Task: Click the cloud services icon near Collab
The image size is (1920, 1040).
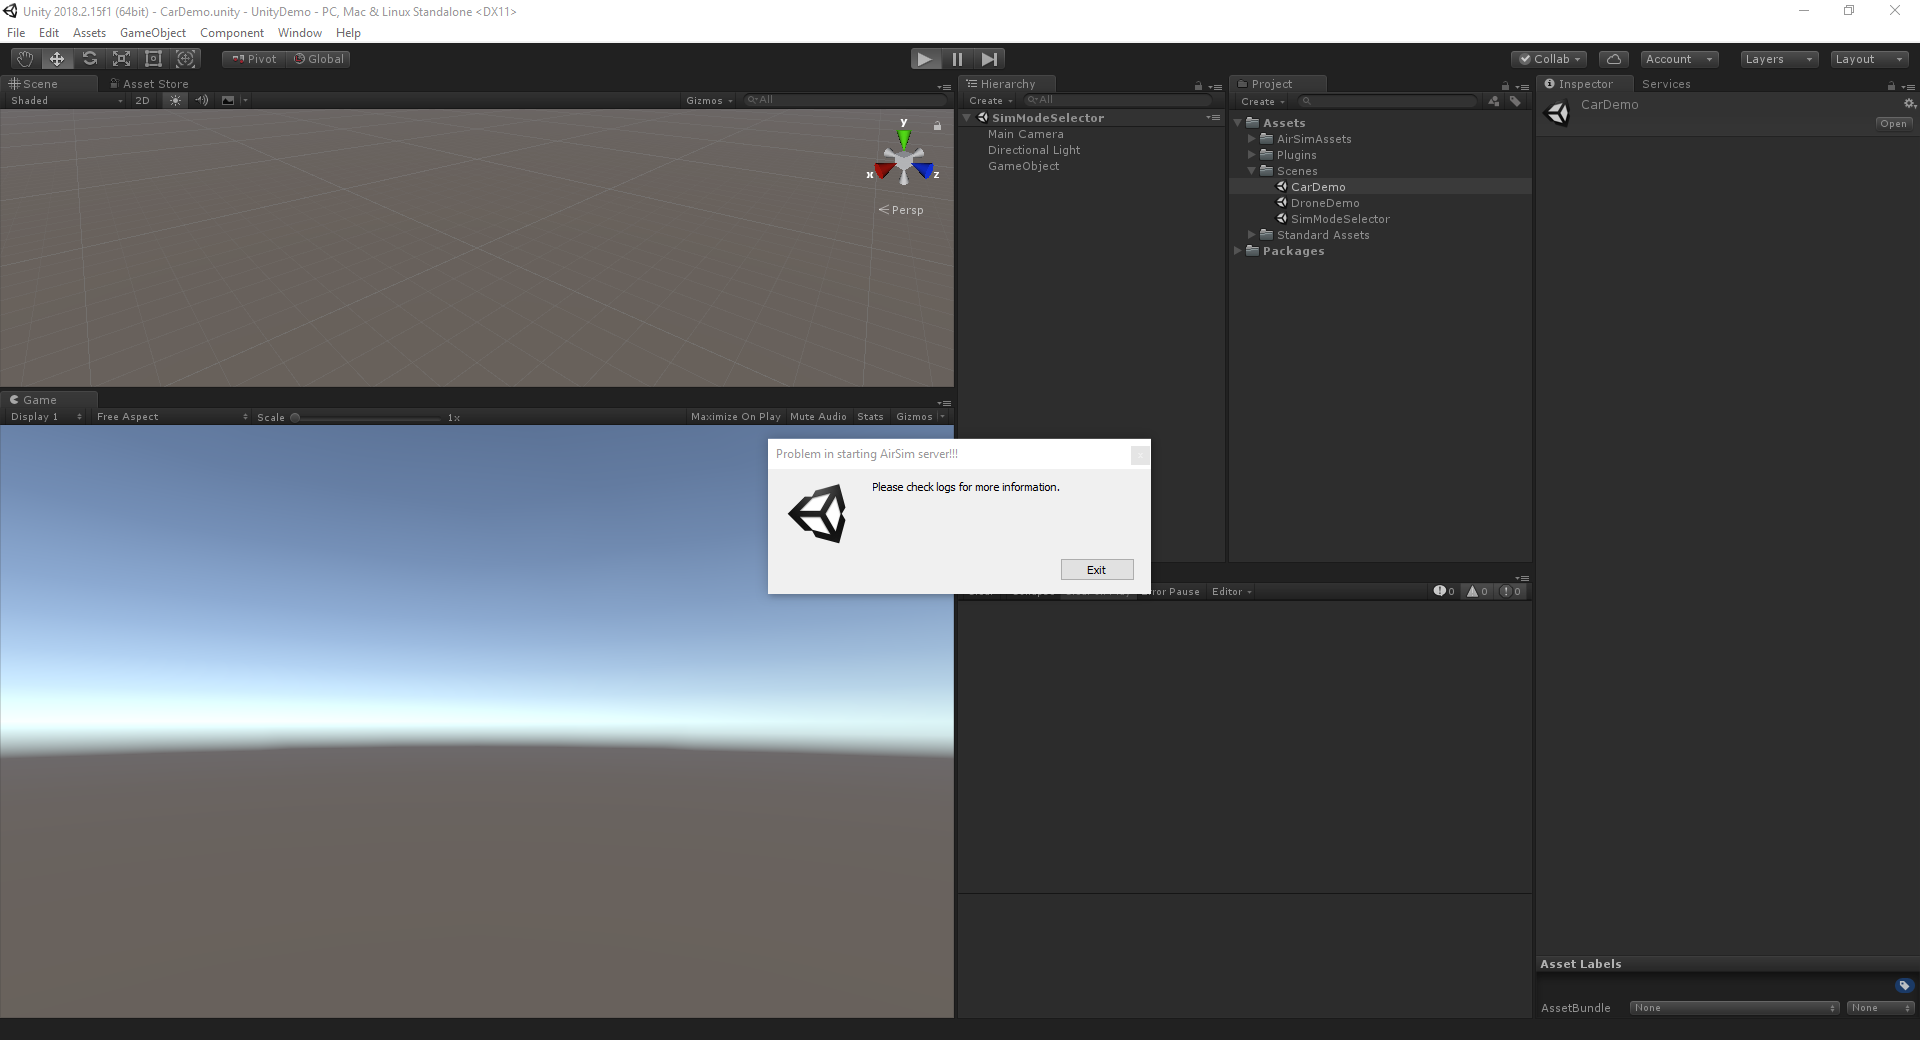Action: tap(1613, 58)
